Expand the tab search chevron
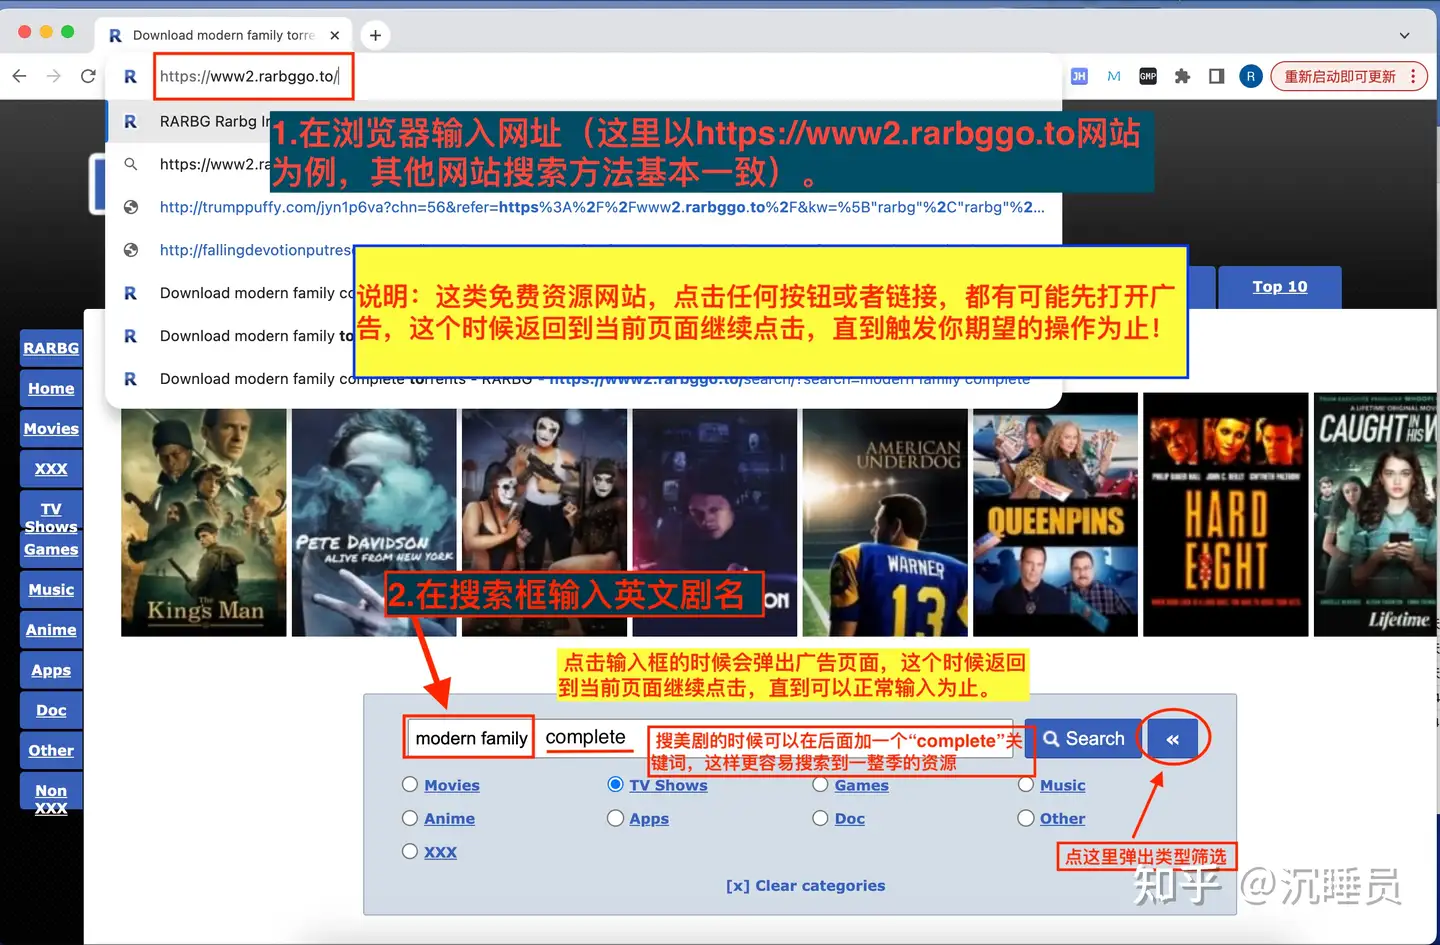The width and height of the screenshot is (1440, 945). coord(1404,35)
